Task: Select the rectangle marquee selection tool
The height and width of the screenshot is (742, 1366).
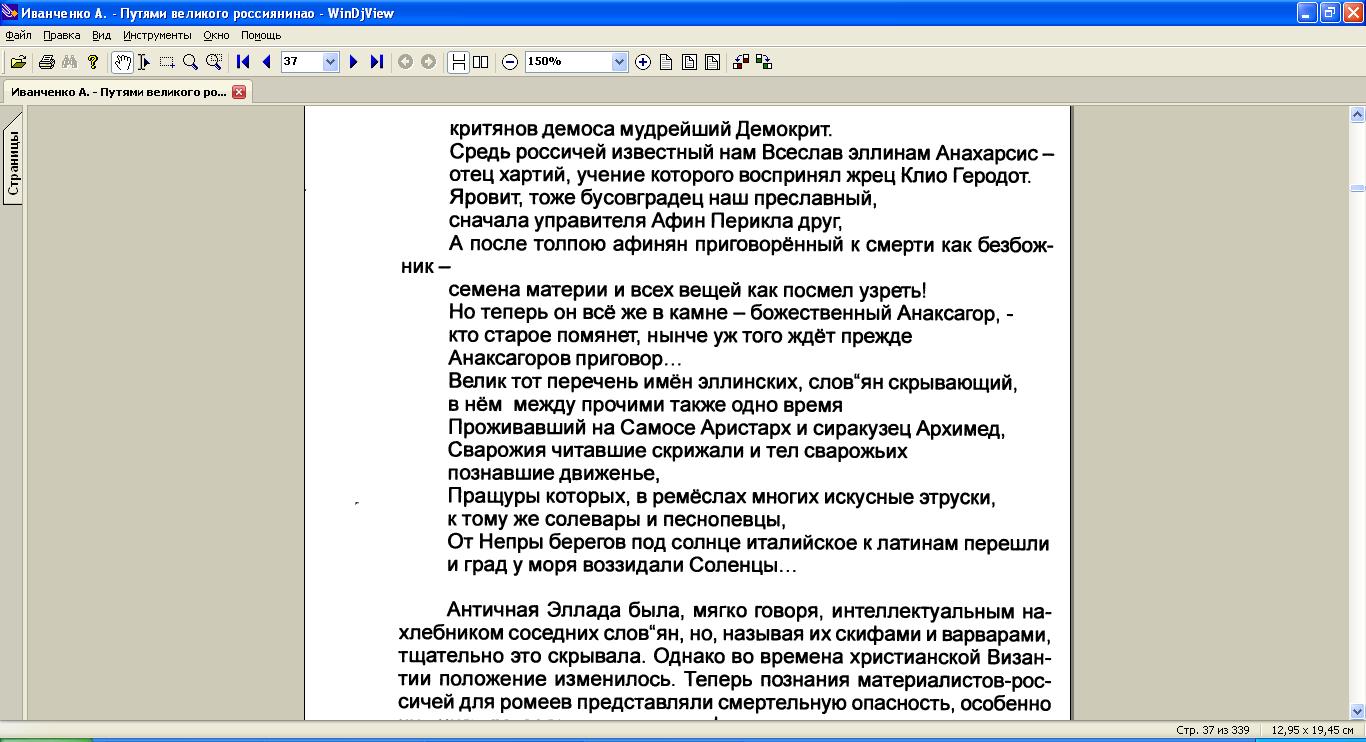Action: tap(167, 62)
